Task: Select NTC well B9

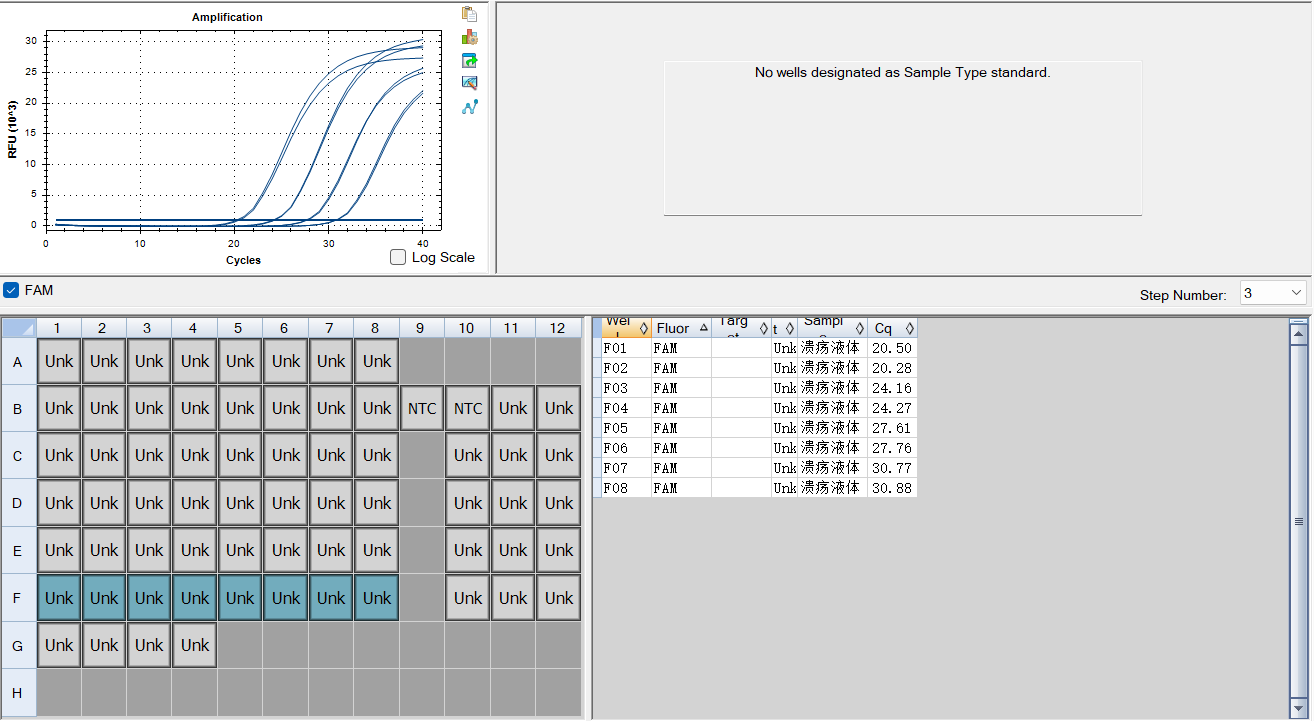Action: (422, 408)
